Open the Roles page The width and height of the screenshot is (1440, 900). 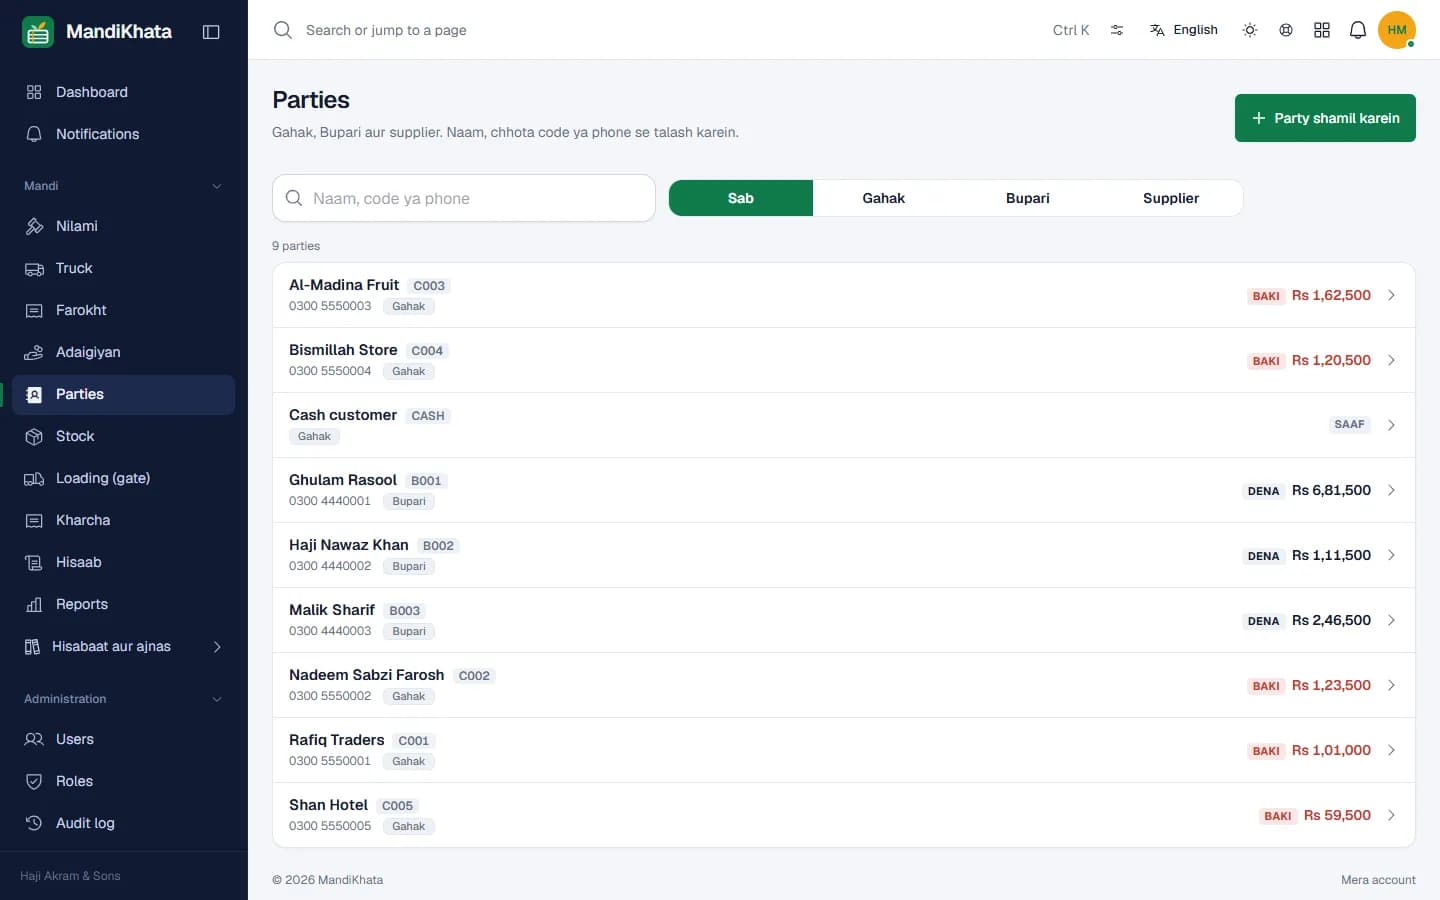(x=123, y=781)
